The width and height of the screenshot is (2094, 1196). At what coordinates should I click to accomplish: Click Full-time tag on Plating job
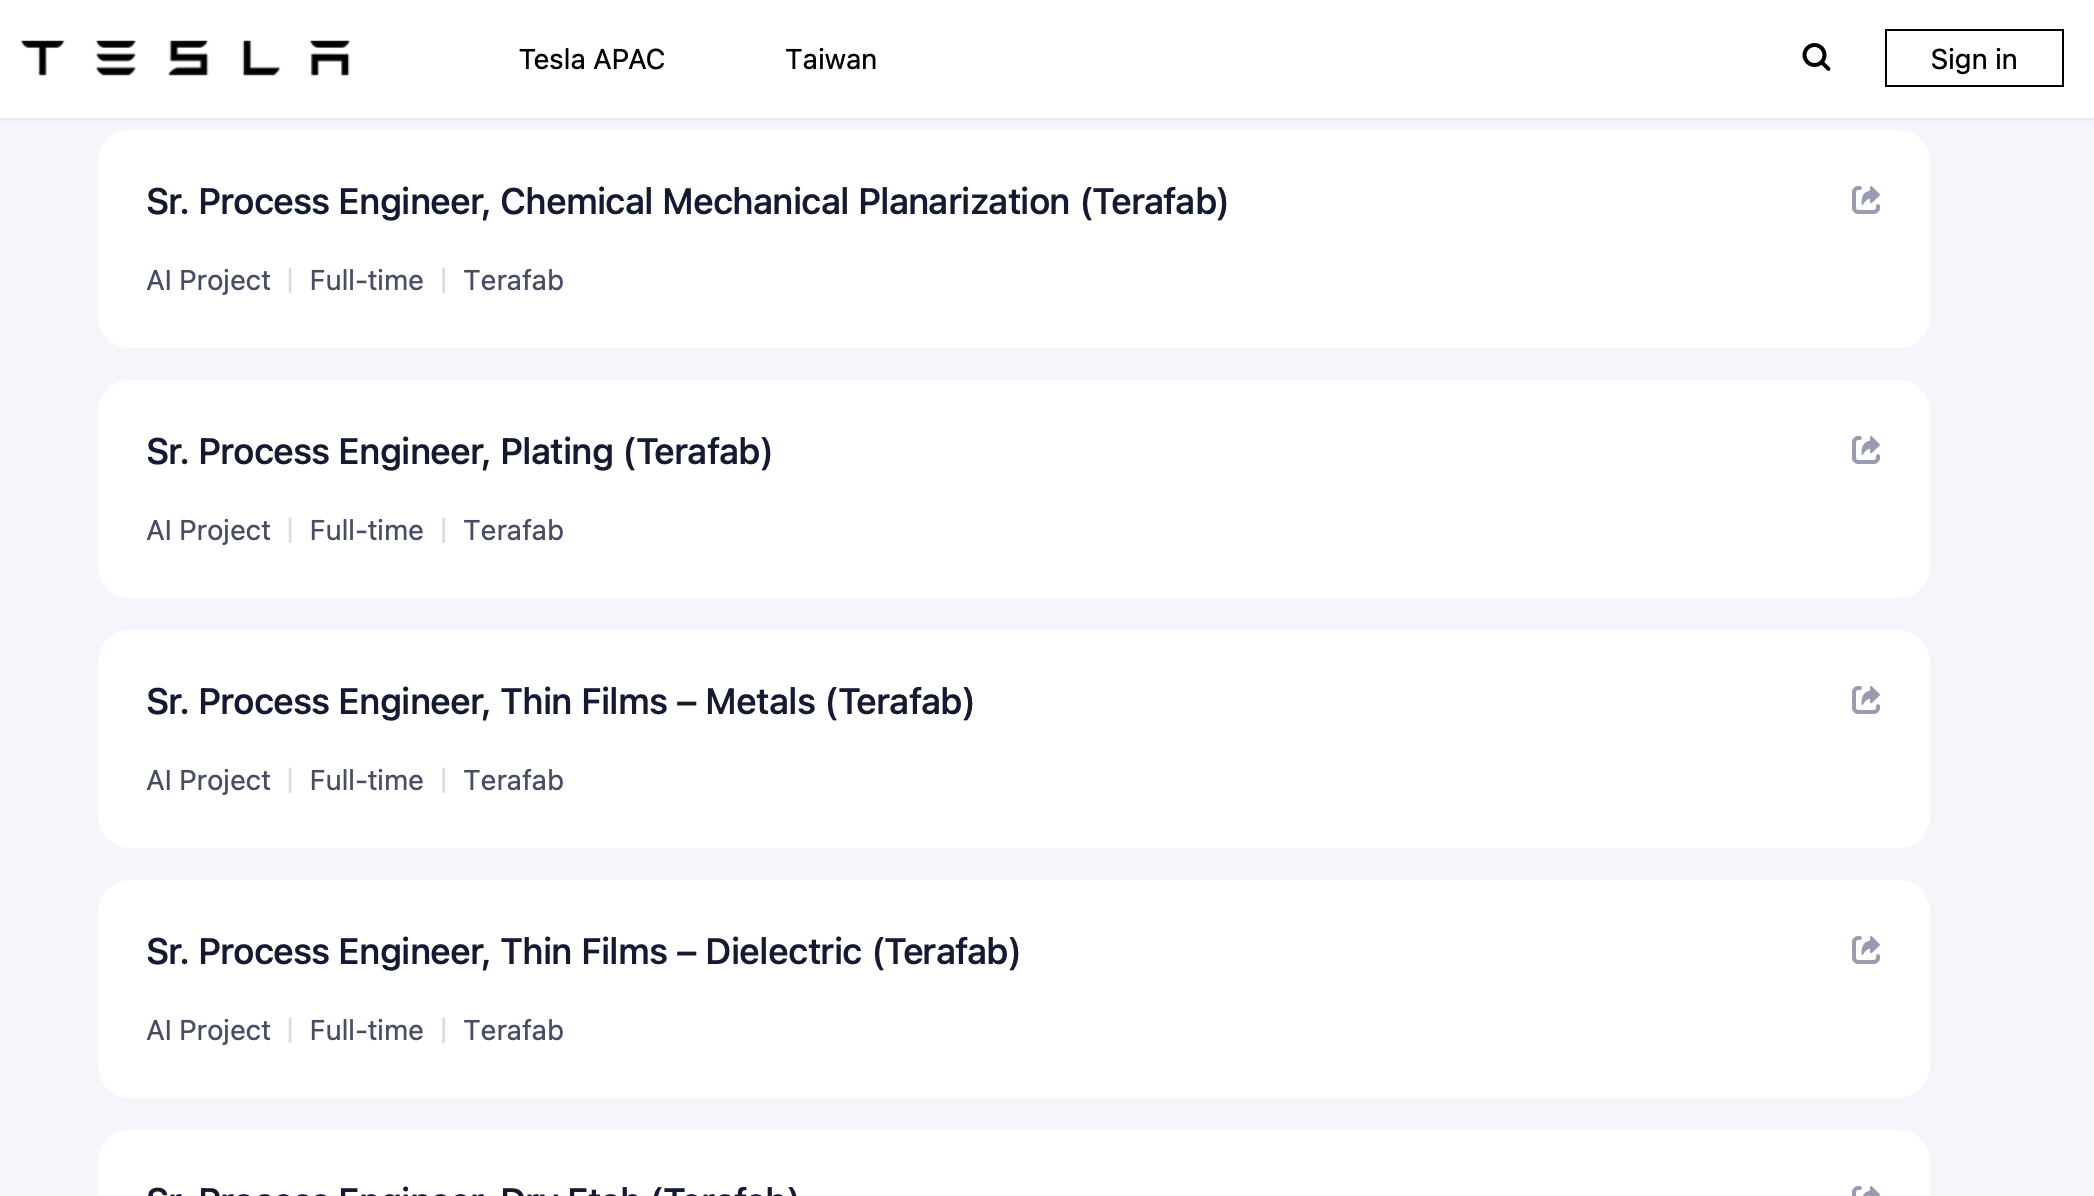tap(366, 530)
